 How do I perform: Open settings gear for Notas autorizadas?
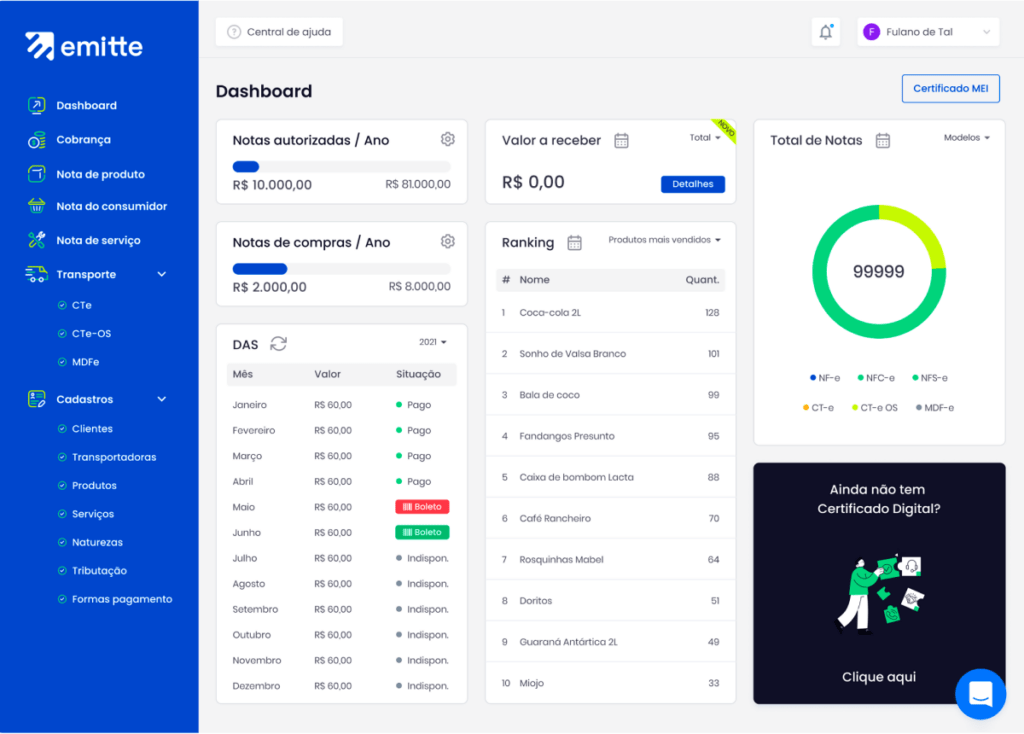[x=448, y=139]
